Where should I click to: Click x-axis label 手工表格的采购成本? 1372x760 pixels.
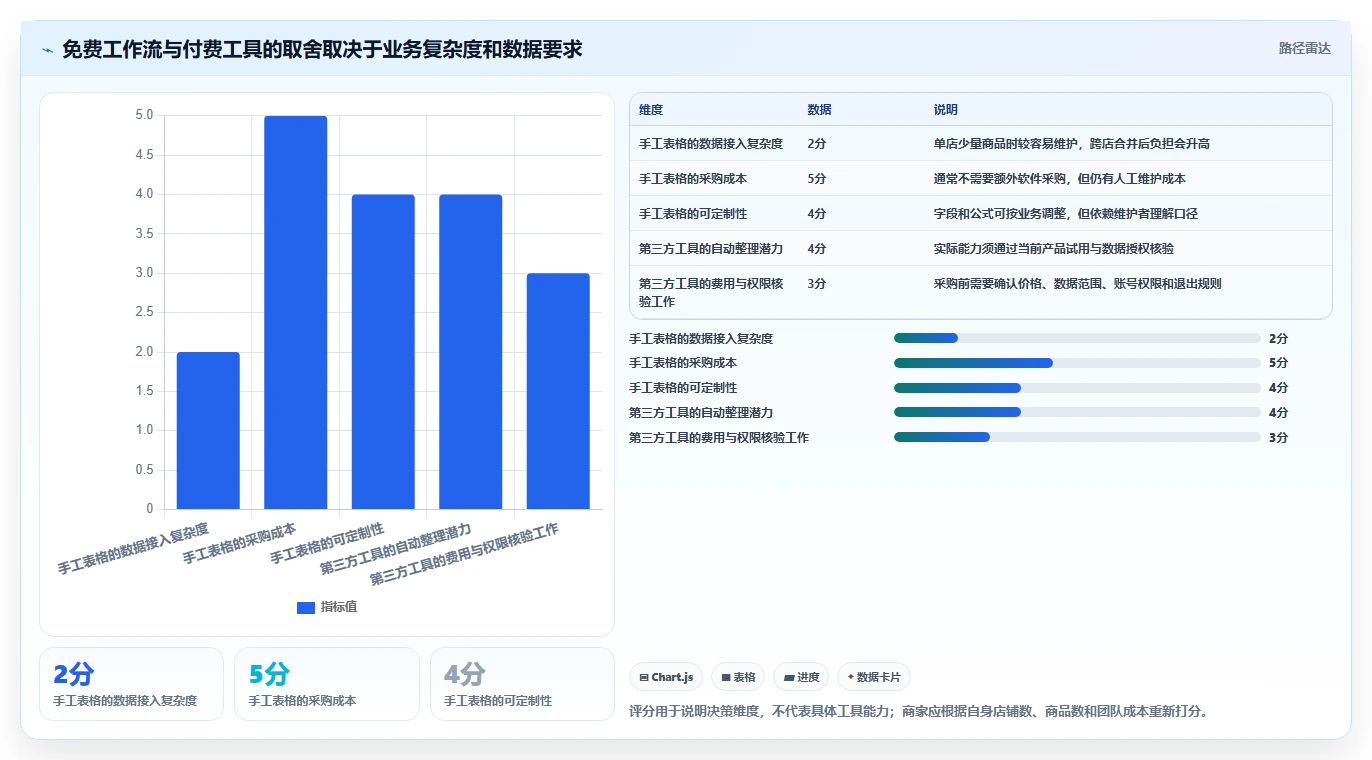click(x=240, y=543)
